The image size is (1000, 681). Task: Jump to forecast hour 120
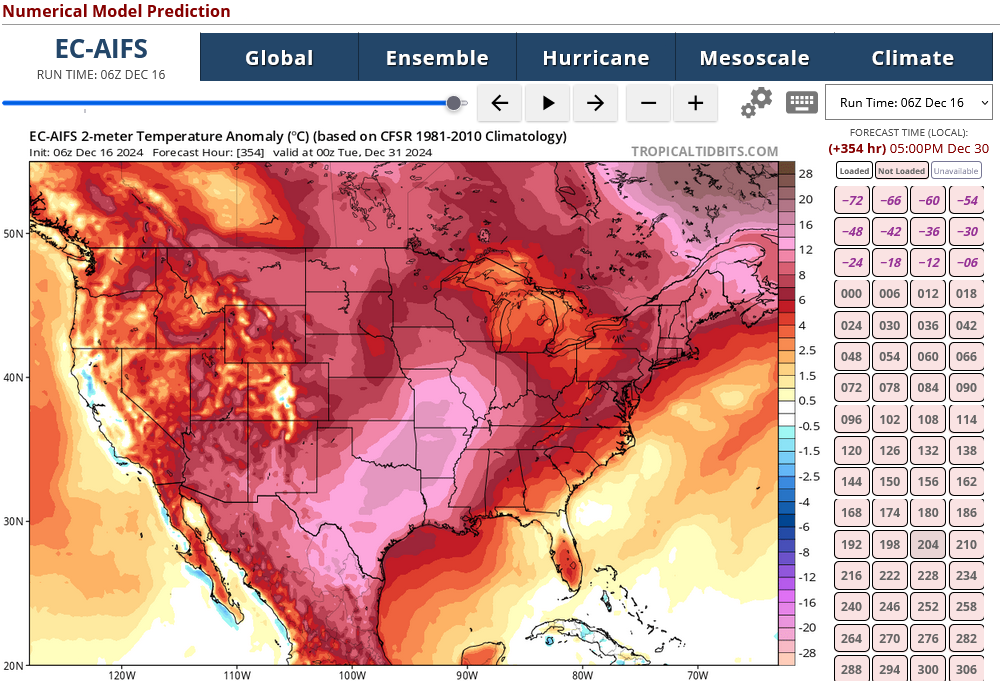[851, 451]
